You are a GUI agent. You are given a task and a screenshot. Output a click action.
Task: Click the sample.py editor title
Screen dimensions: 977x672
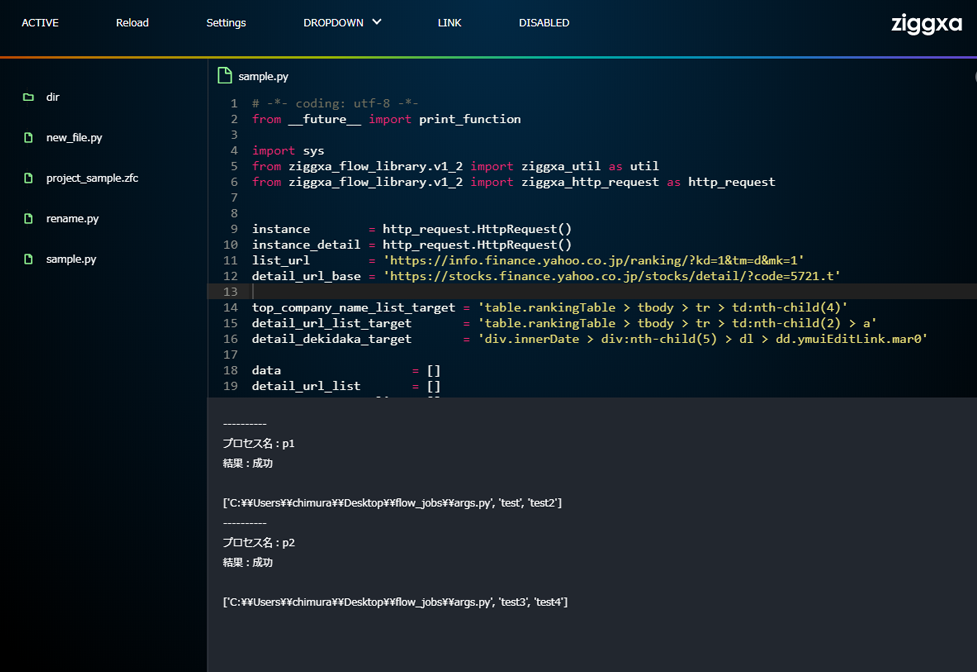[263, 77]
